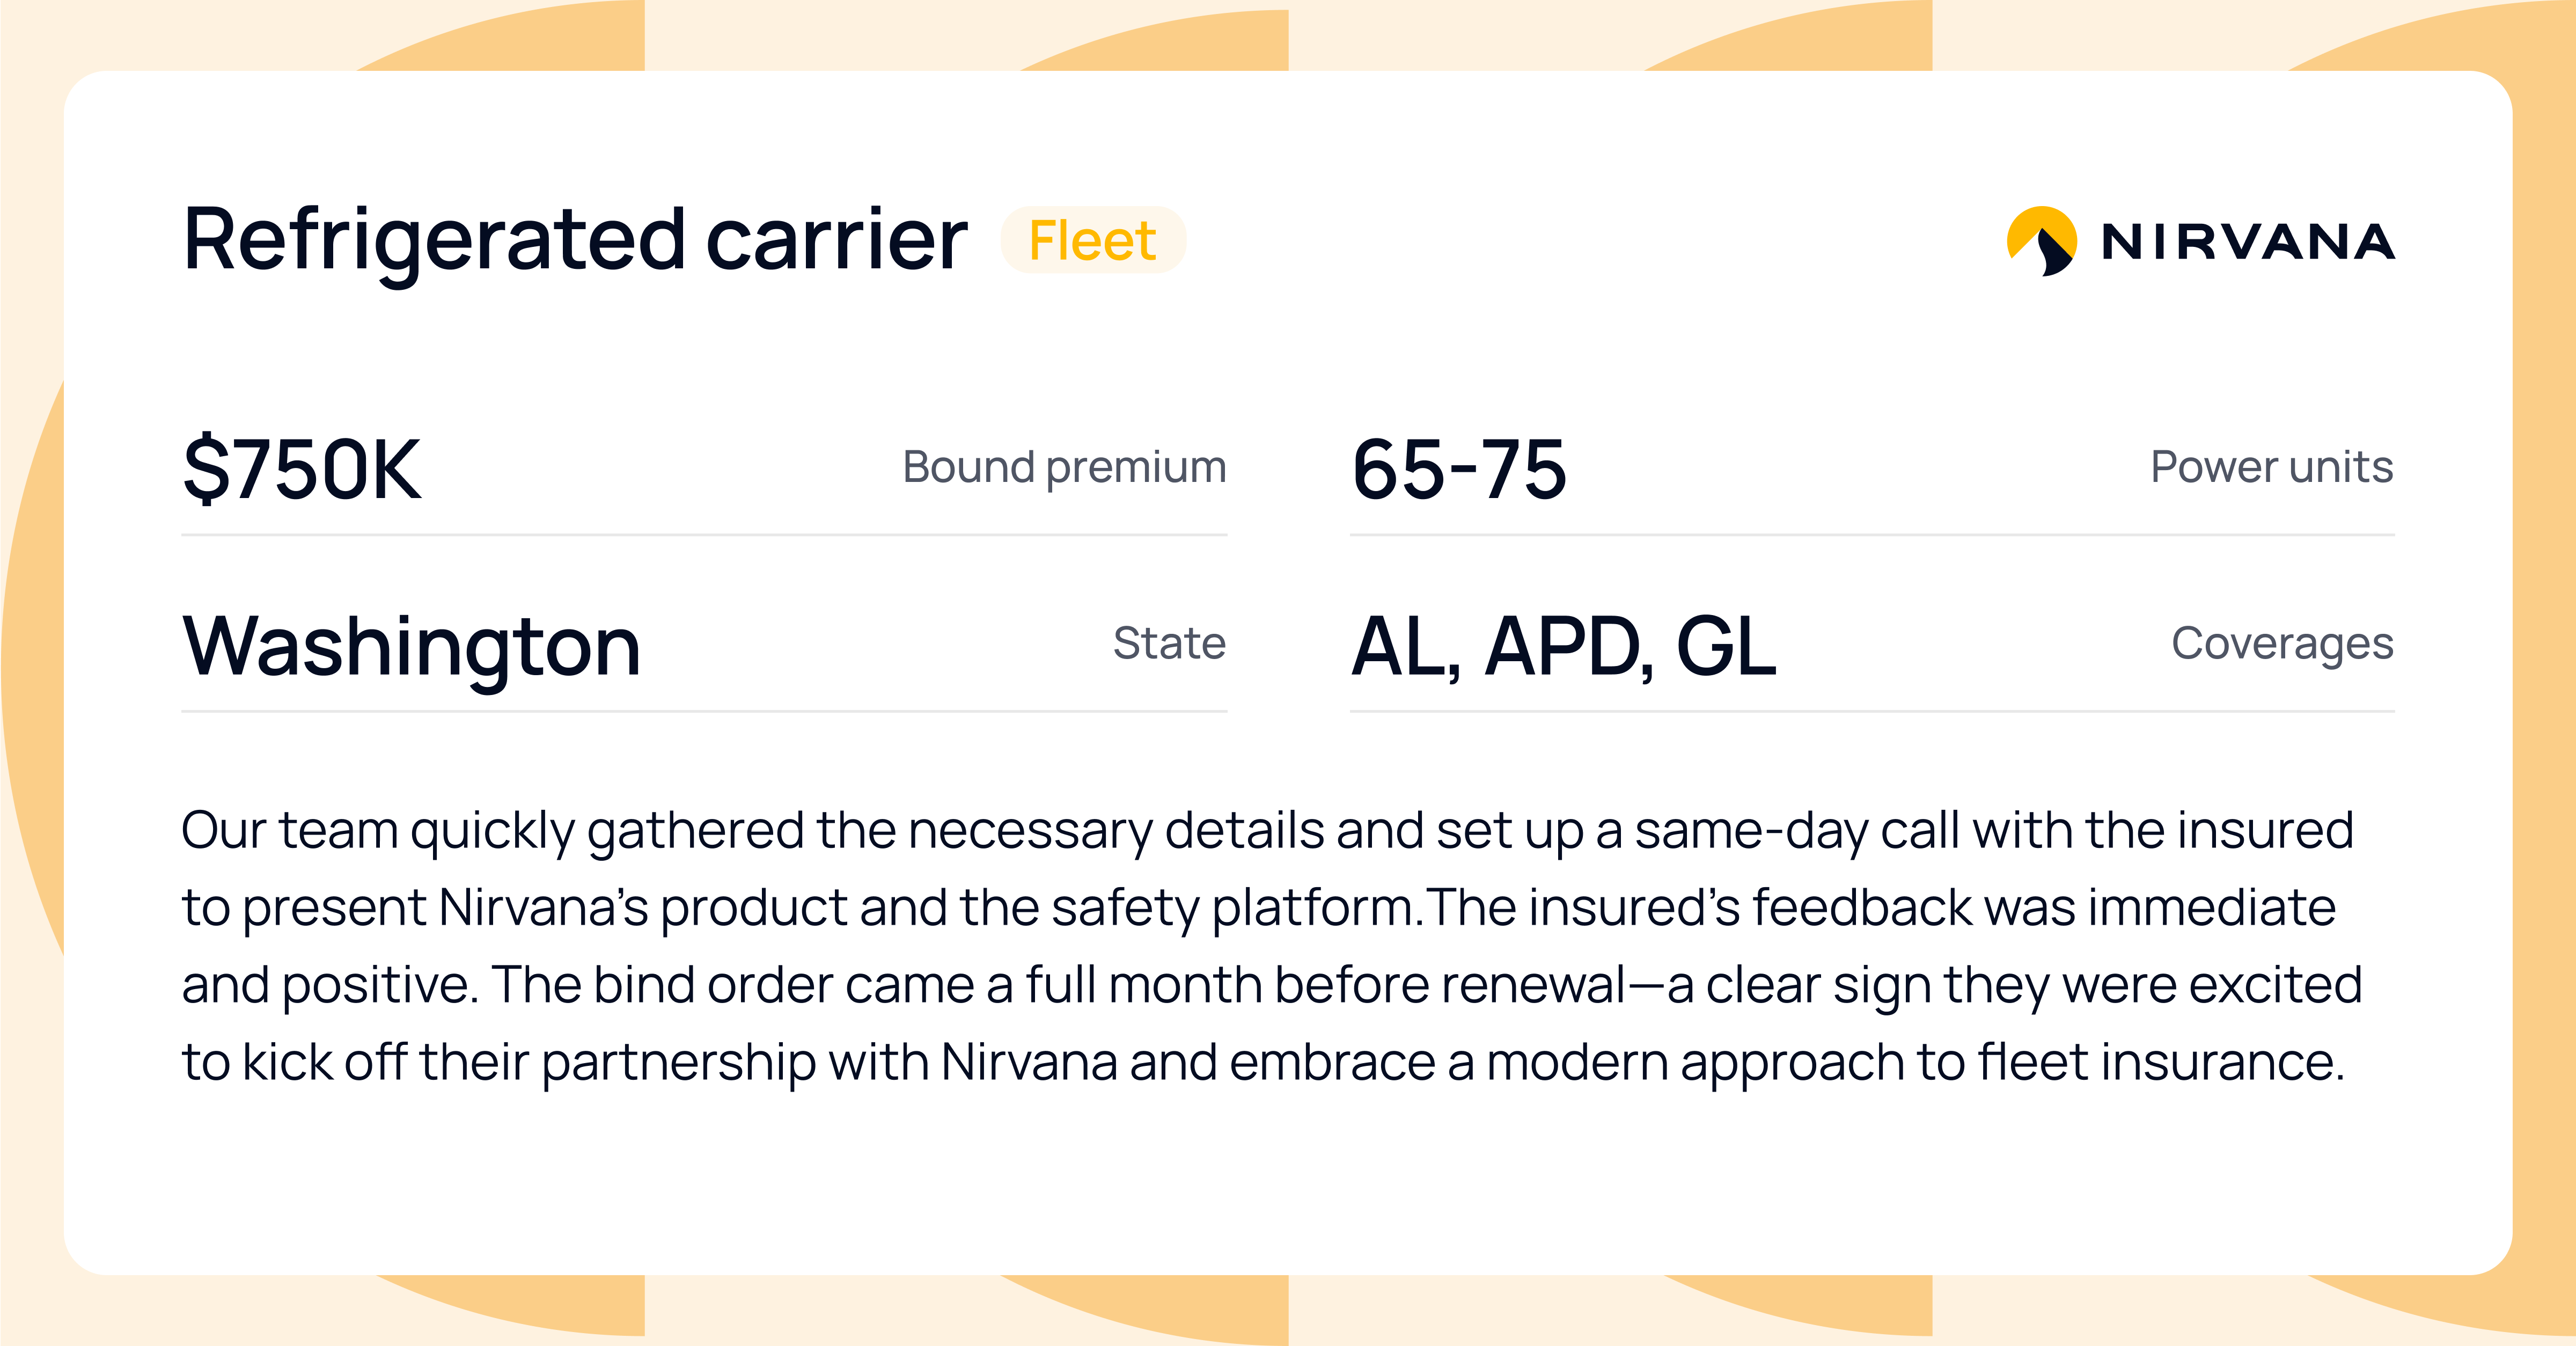Click the word Nirvana's in the paragraph
The height and width of the screenshot is (1346, 2576).
[543, 908]
